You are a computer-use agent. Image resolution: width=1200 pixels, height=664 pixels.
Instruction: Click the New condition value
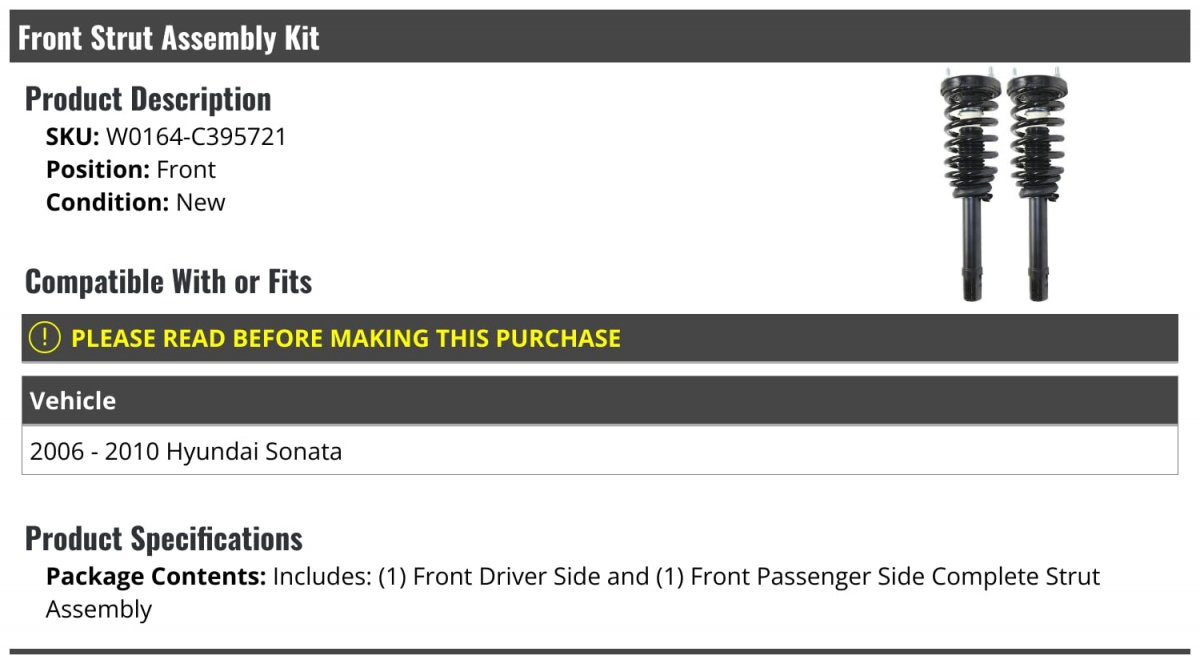[201, 202]
